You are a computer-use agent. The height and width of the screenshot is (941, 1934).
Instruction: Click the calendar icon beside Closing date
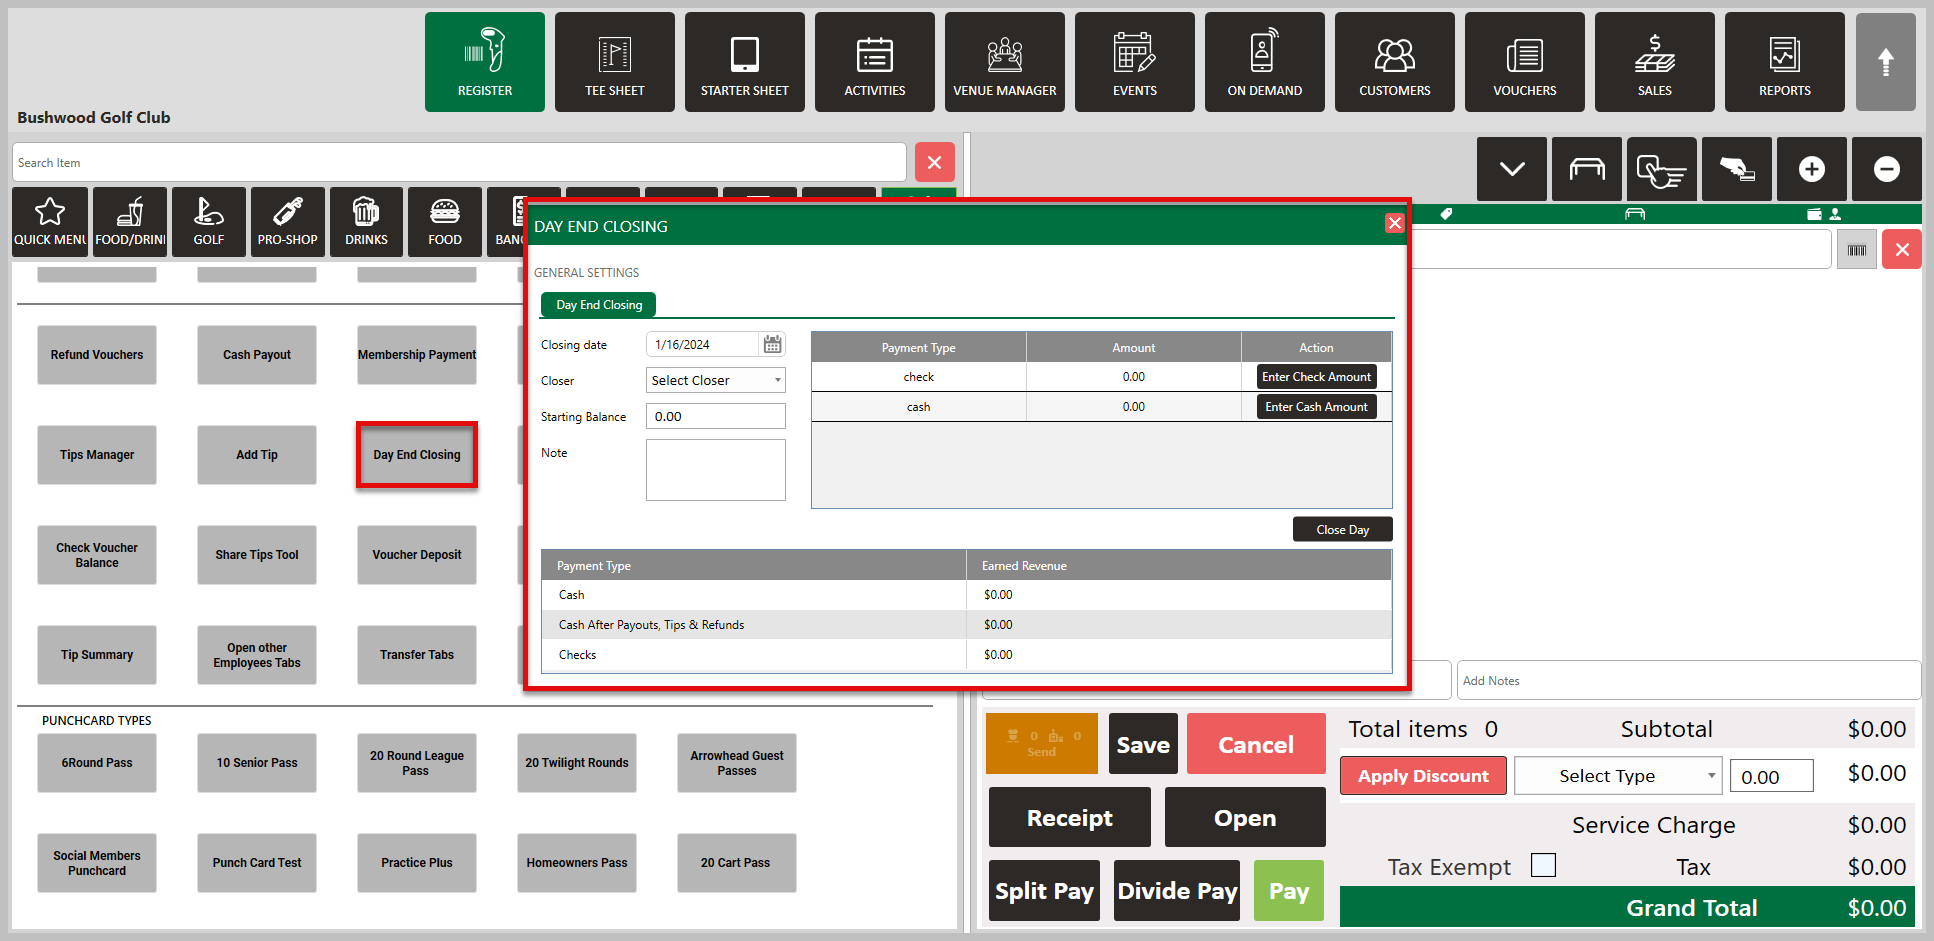coord(772,345)
